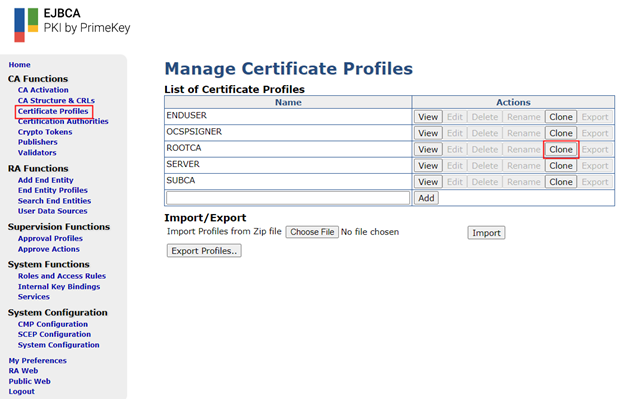Select the ROOTCA name cell
Image resolution: width=624 pixels, height=399 pixels.
click(x=288, y=149)
